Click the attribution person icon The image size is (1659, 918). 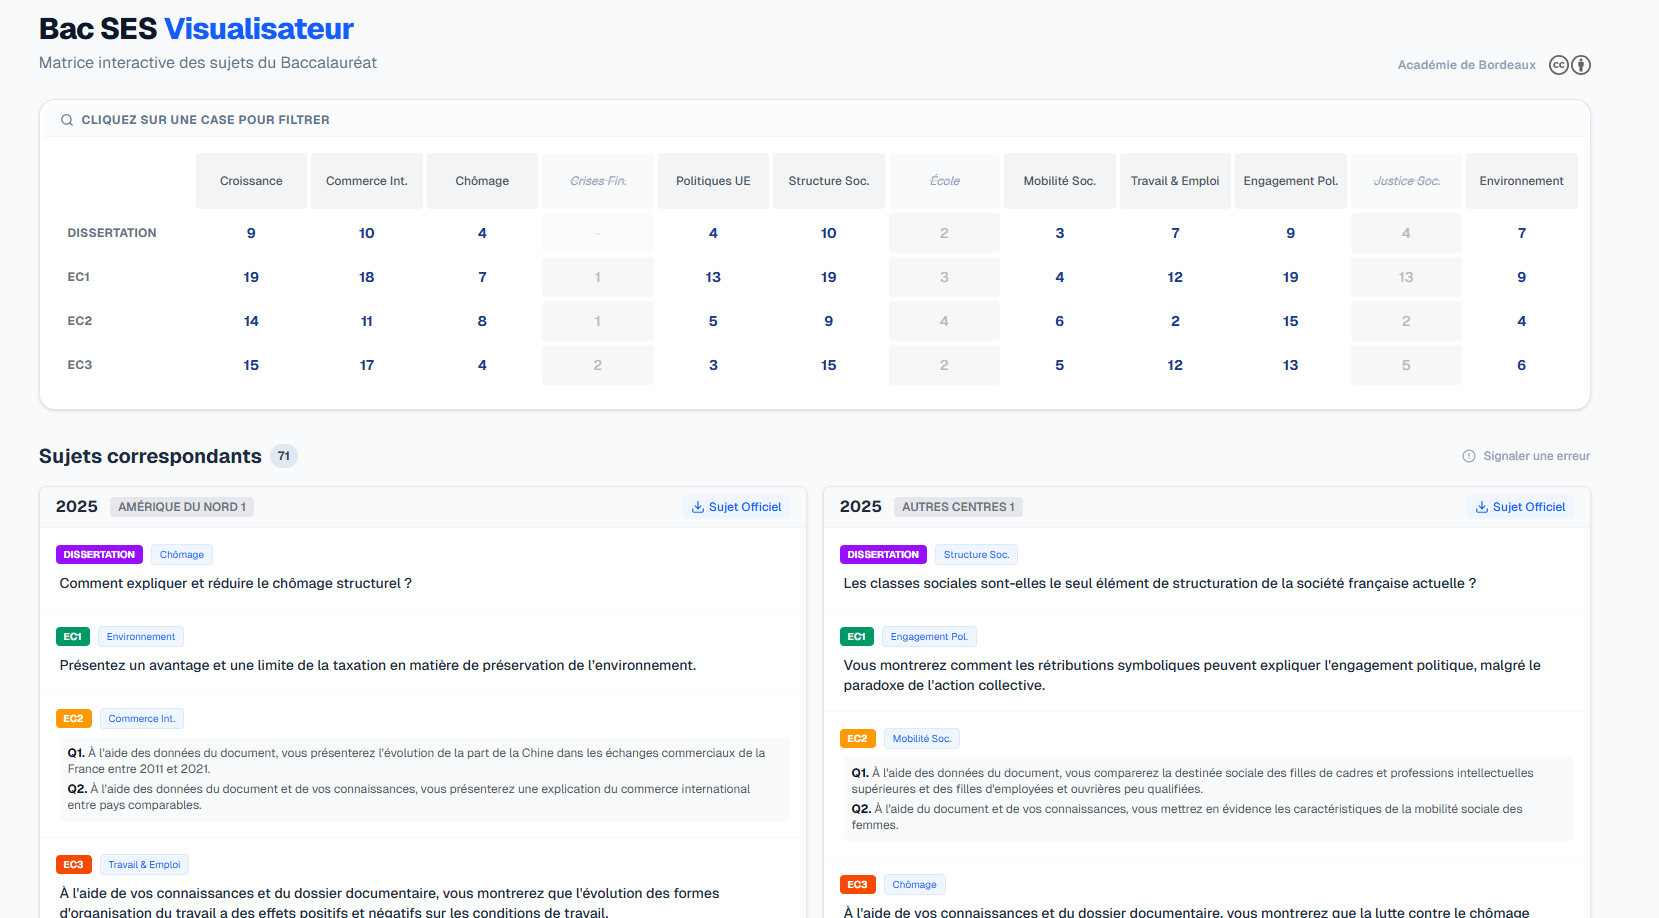pyautogui.click(x=1581, y=65)
